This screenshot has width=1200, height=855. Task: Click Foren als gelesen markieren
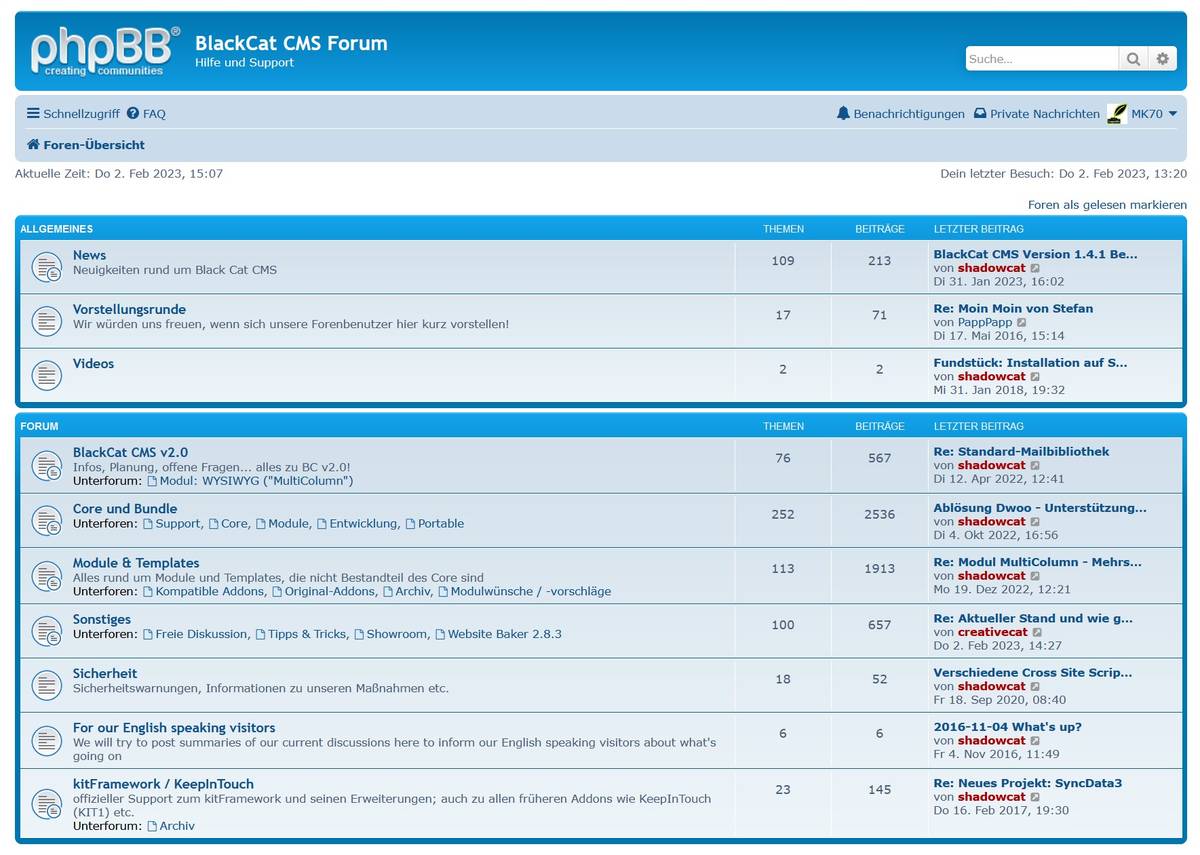point(1107,205)
